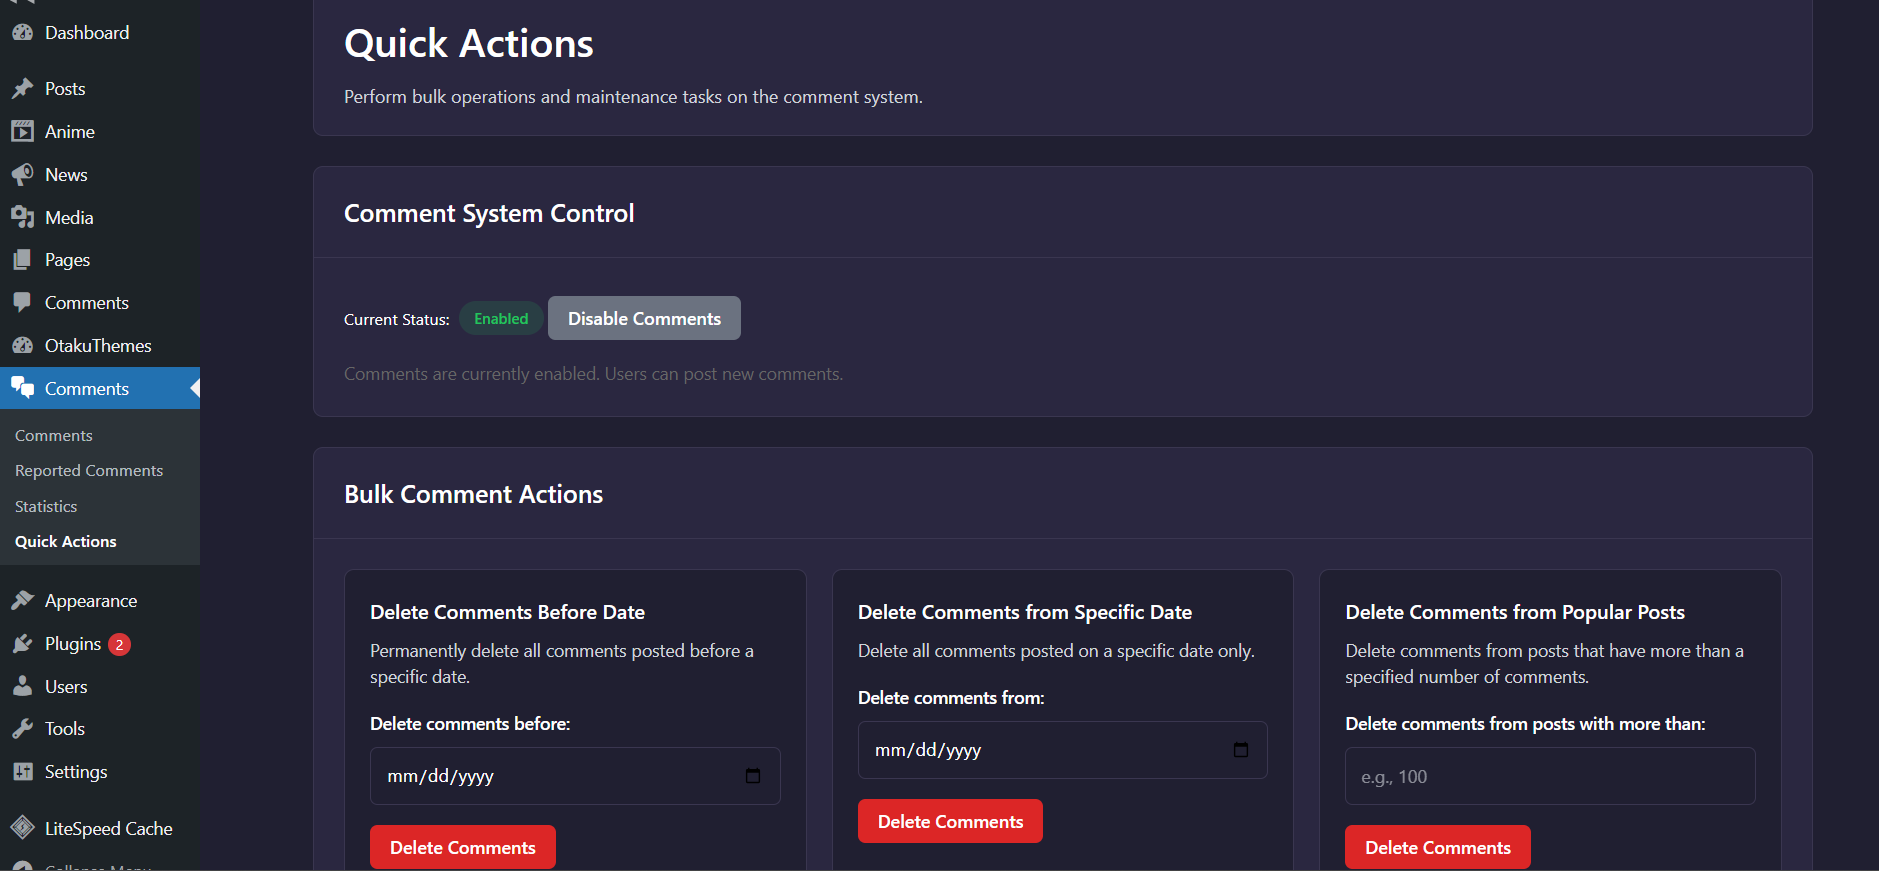The height and width of the screenshot is (871, 1879).
Task: Click the Tools wrench icon
Action: pyautogui.click(x=22, y=729)
